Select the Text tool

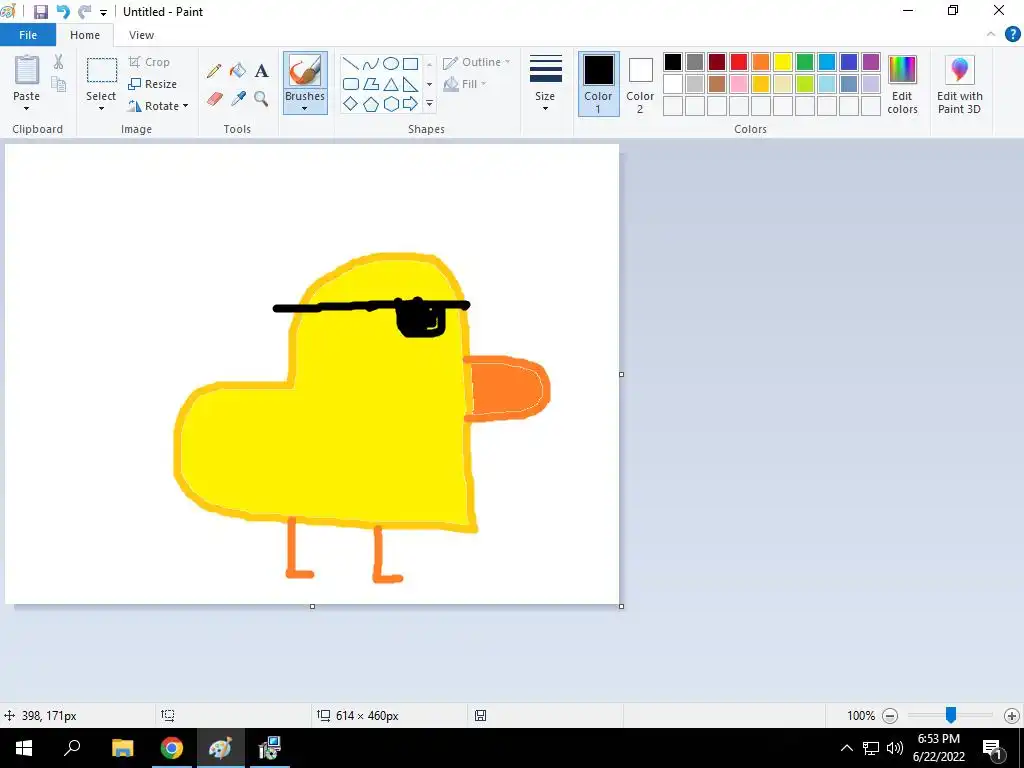(261, 71)
